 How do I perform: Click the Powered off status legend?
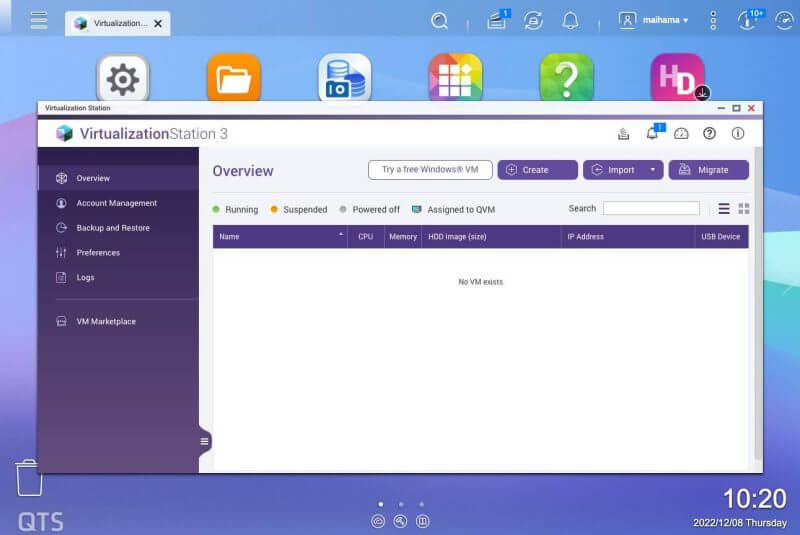coord(370,210)
